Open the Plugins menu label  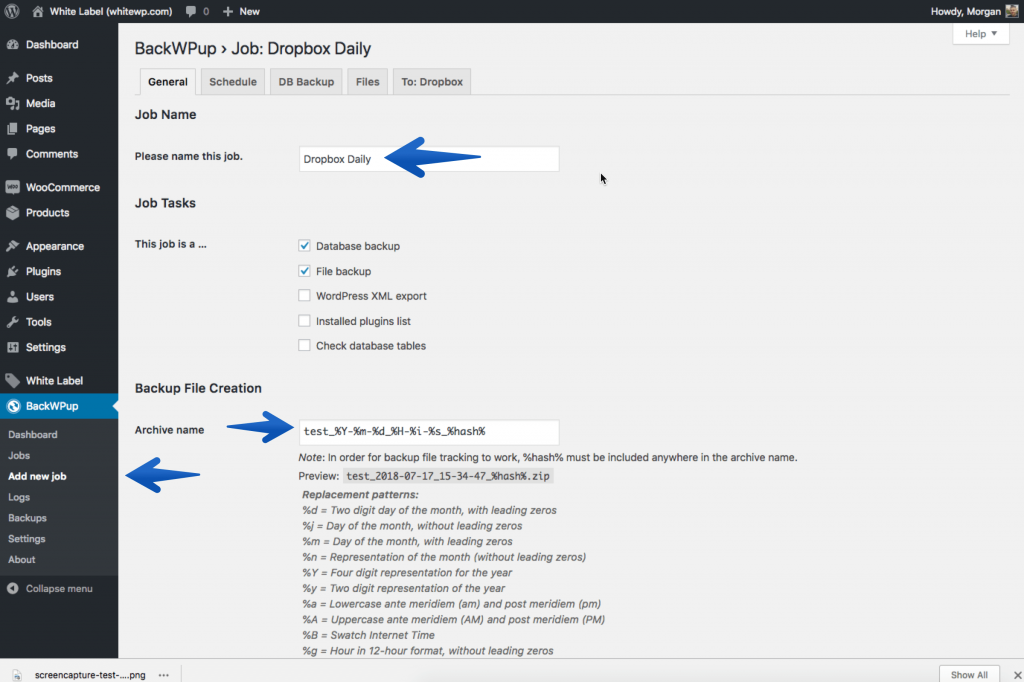tap(43, 272)
